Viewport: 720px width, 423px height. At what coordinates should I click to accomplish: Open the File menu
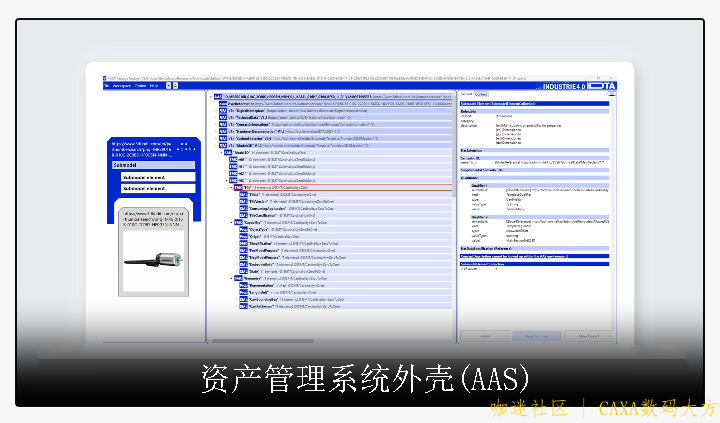click(x=107, y=86)
